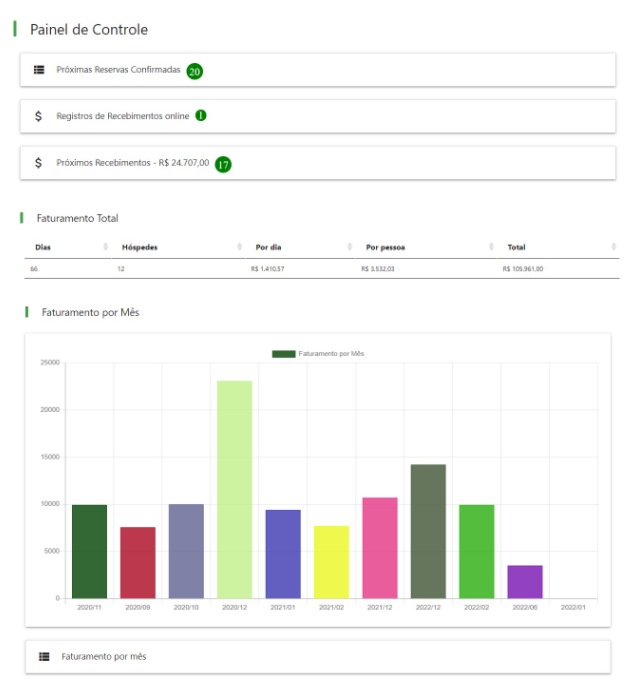
Task: Expand the Registros de Recebimentos online panel
Action: coord(122,116)
